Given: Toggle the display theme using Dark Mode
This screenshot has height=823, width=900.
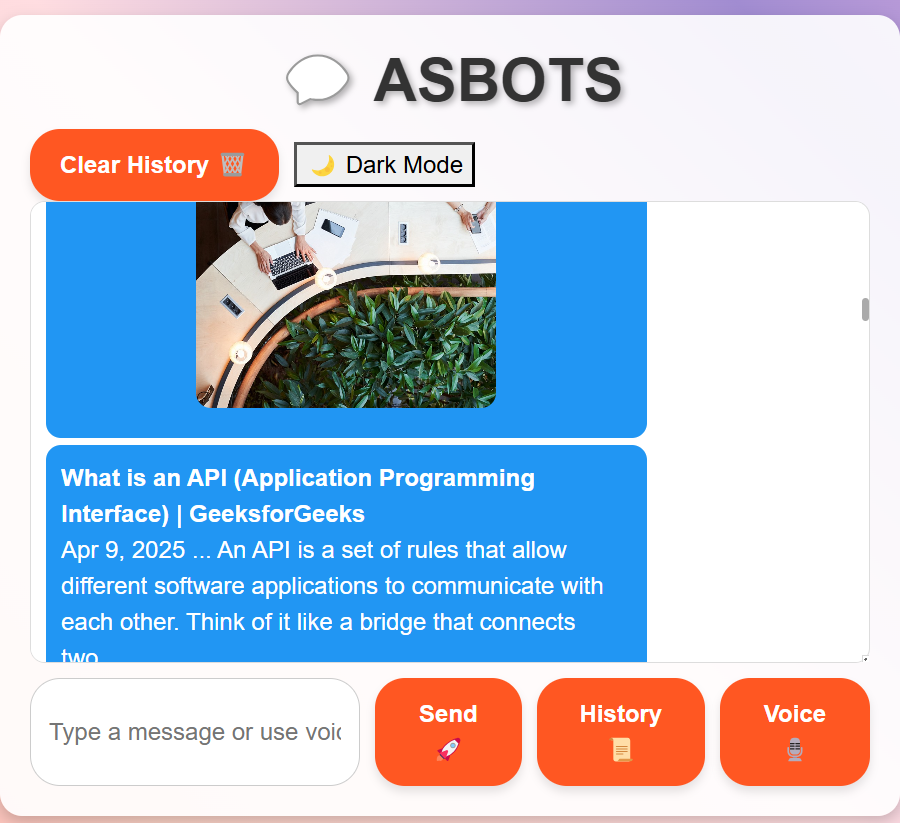Looking at the screenshot, I should pyautogui.click(x=384, y=163).
